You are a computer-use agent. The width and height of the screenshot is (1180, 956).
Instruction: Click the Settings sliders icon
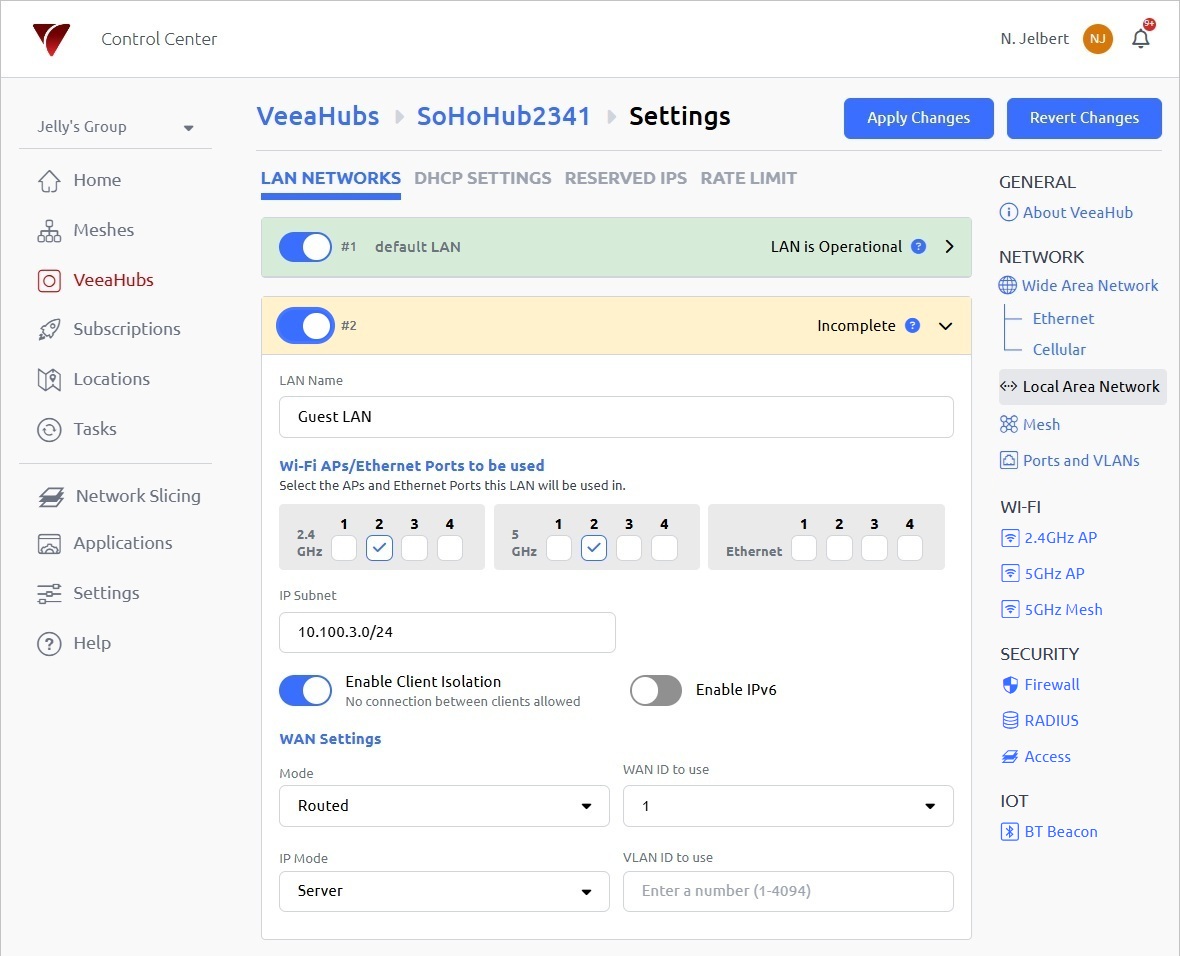49,593
